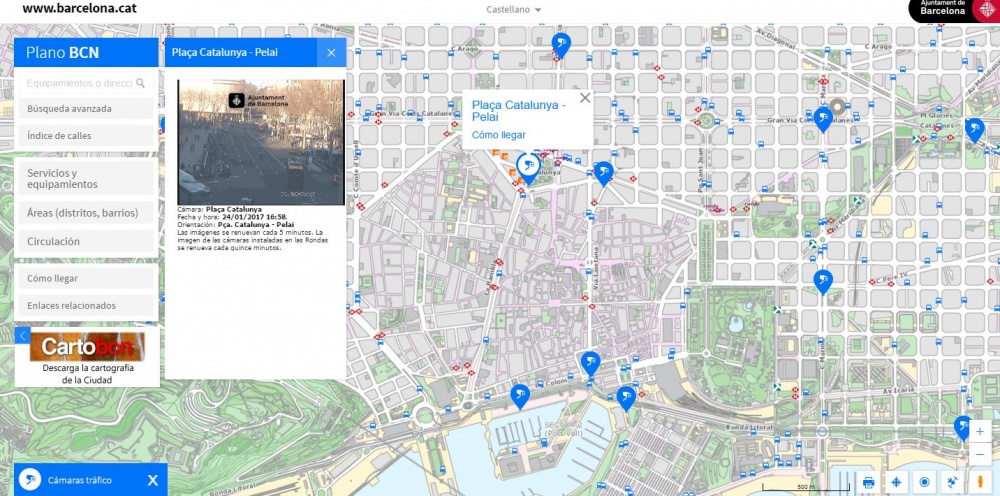Click the selected Plaça Catalunya camera marker
Screen dimensions: 1000x496
point(528,165)
